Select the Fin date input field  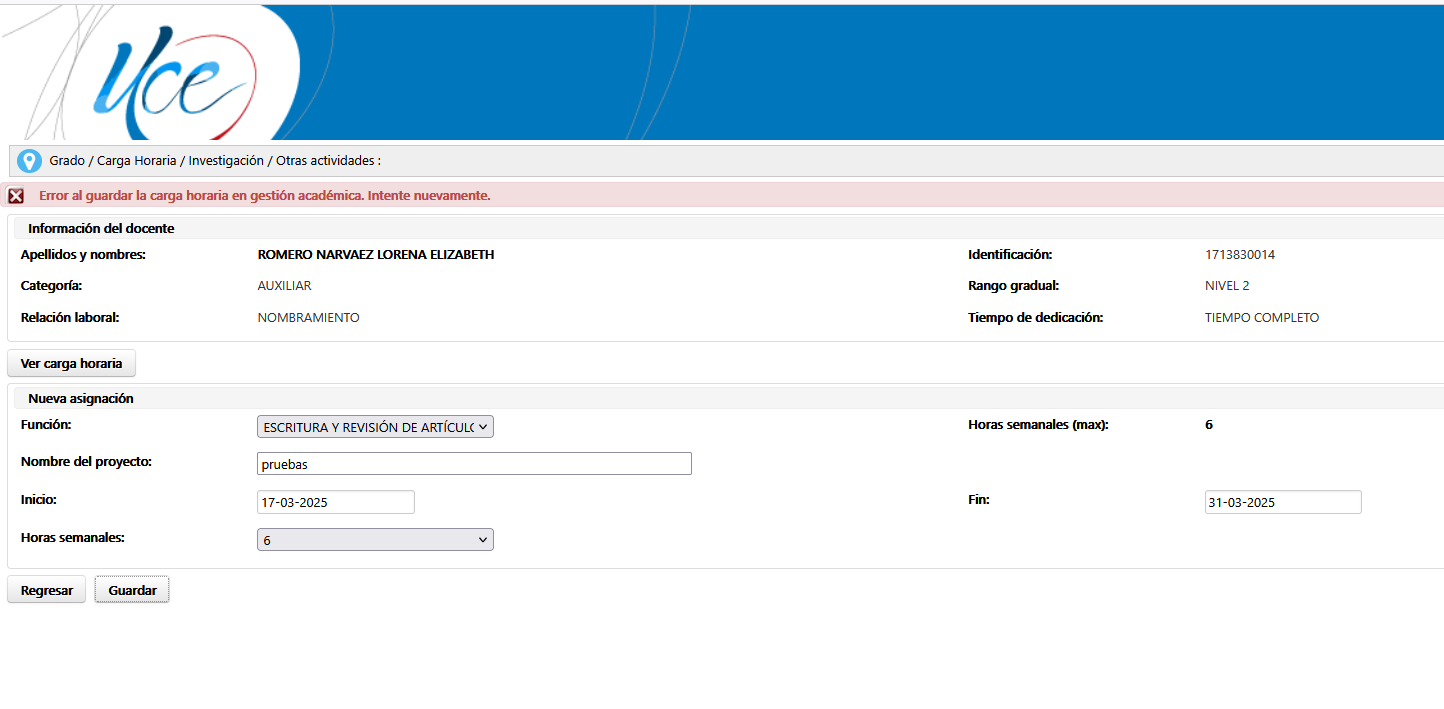pos(1282,502)
